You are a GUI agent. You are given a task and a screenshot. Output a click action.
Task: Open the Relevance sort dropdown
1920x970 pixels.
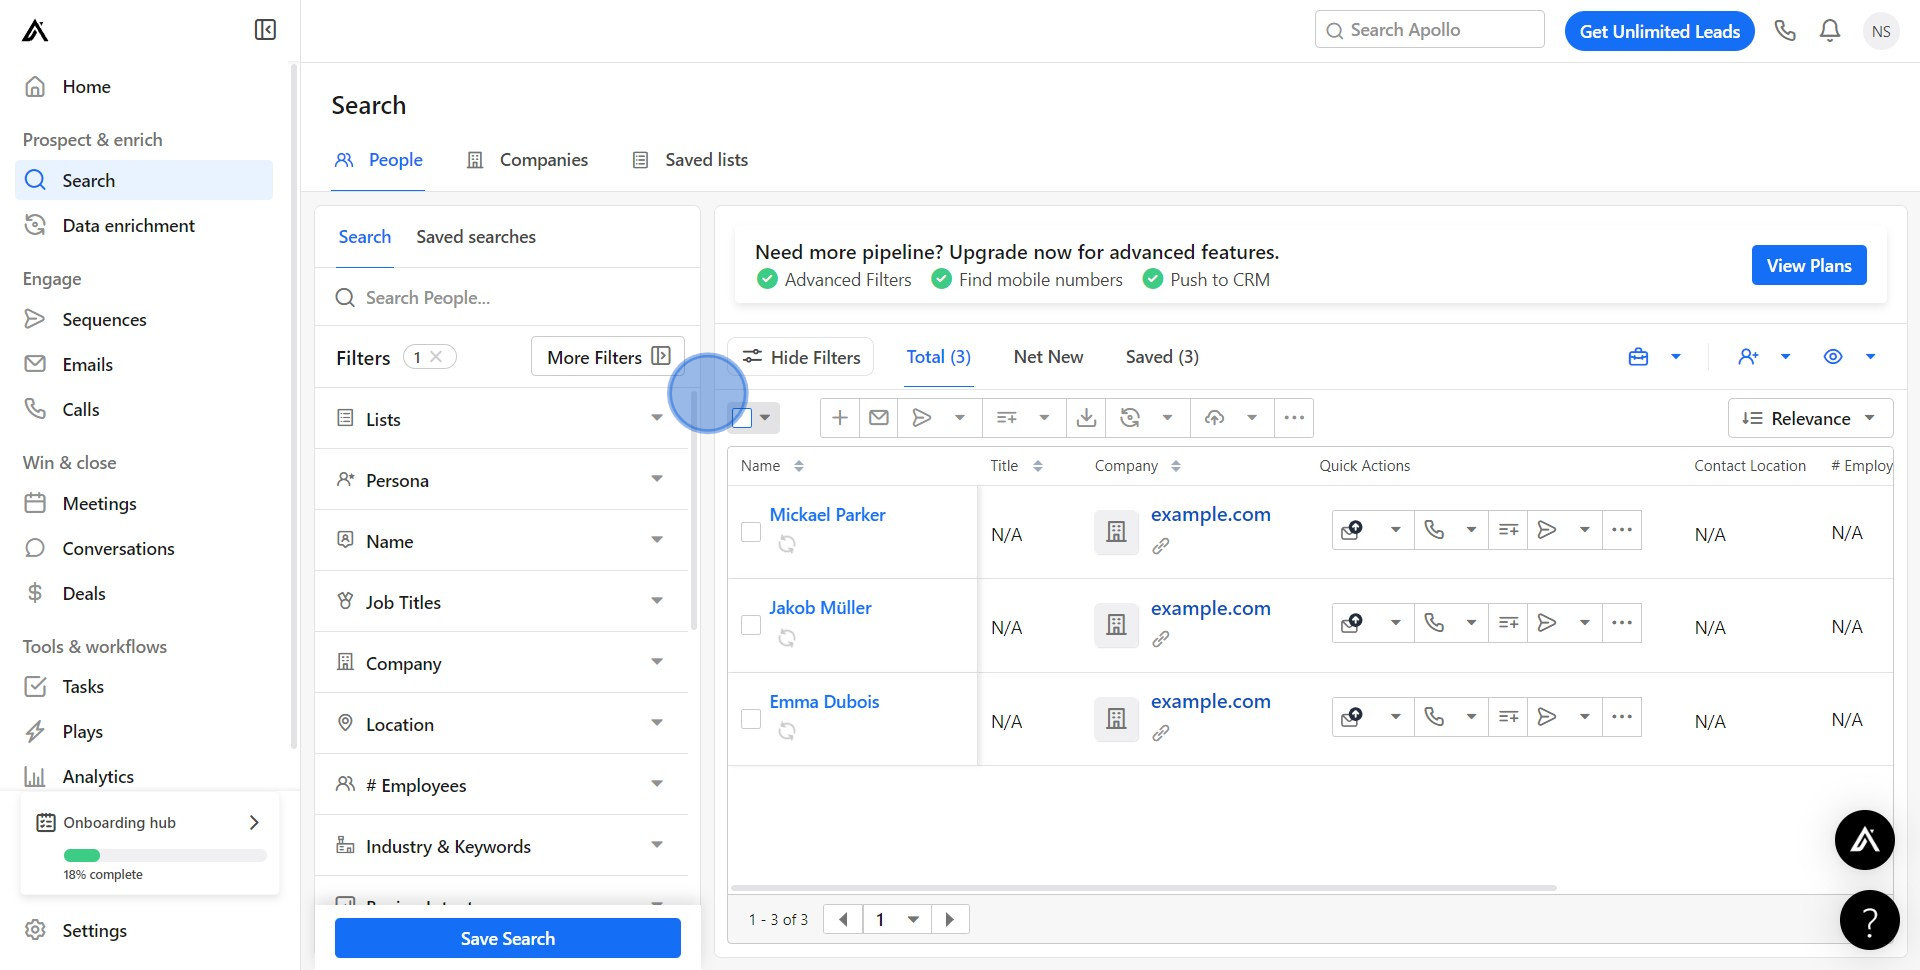point(1810,418)
